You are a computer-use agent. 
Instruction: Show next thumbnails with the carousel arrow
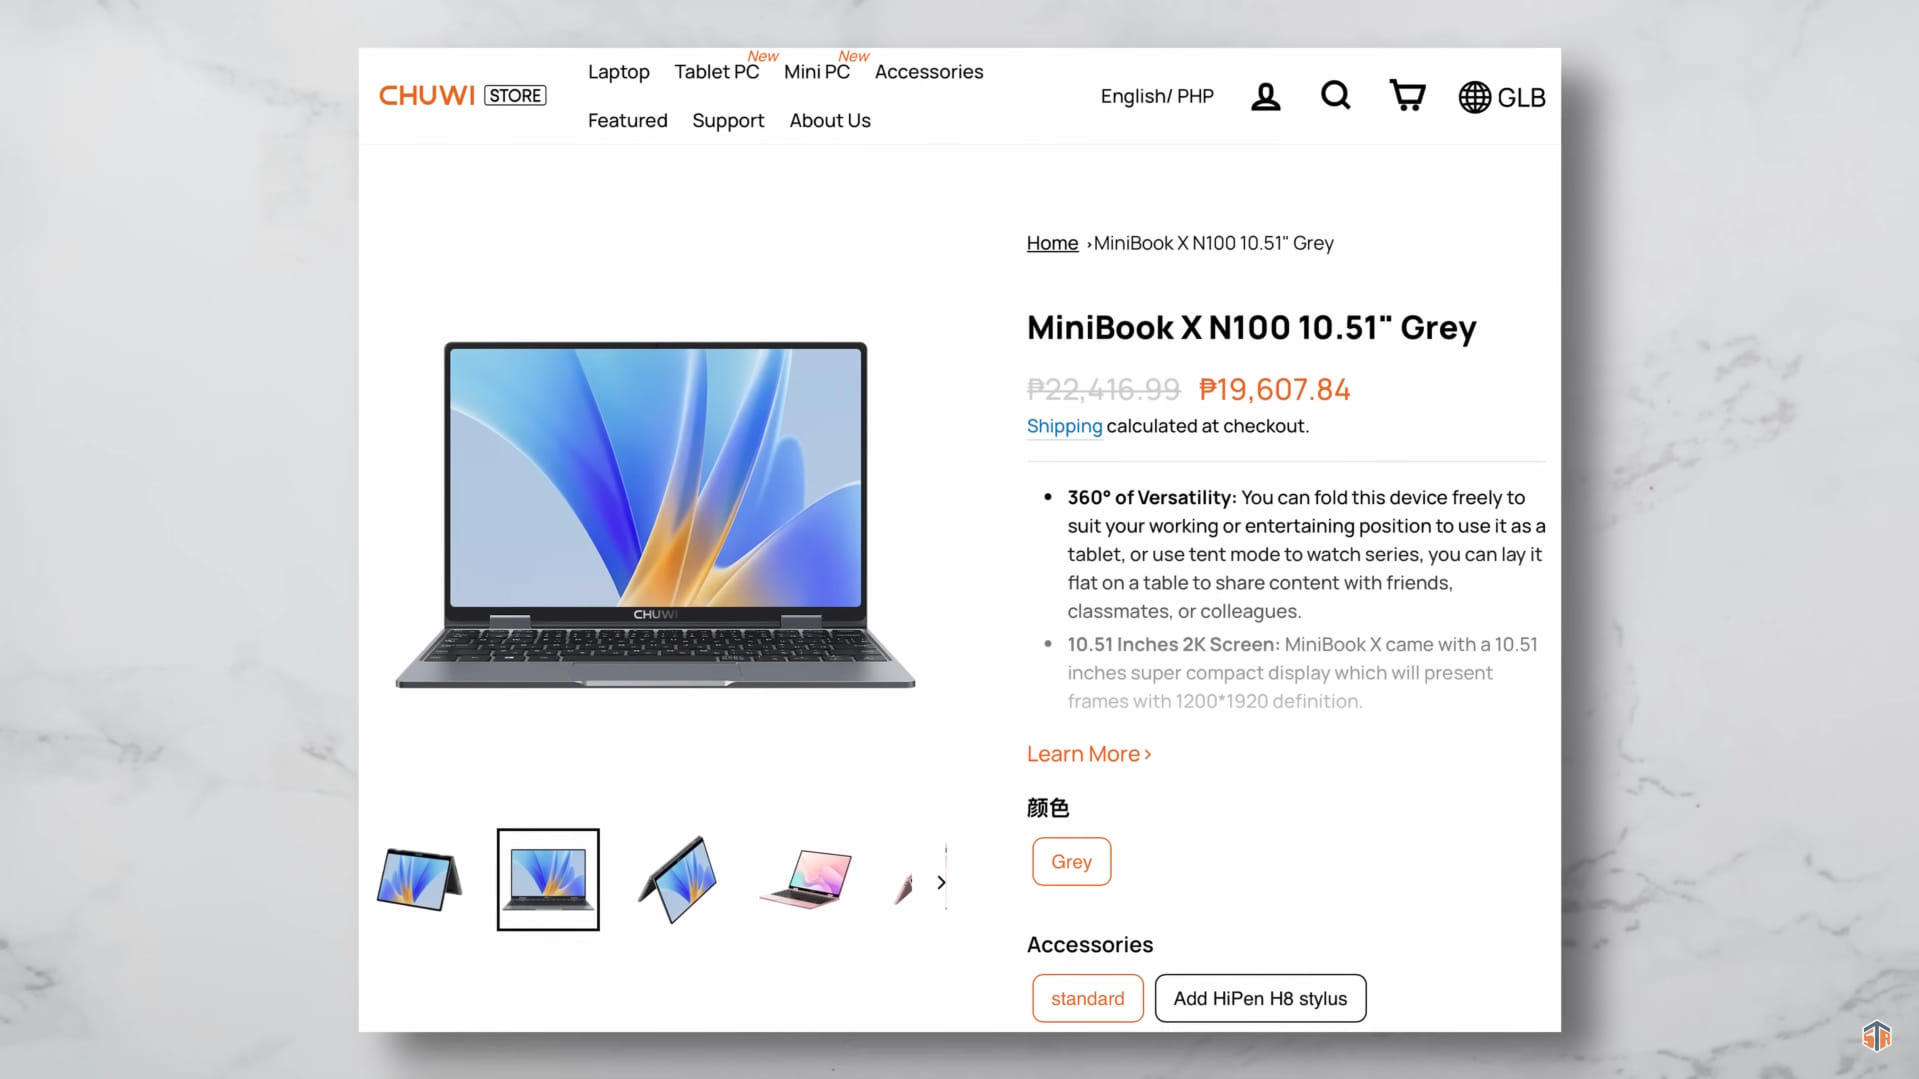point(941,882)
